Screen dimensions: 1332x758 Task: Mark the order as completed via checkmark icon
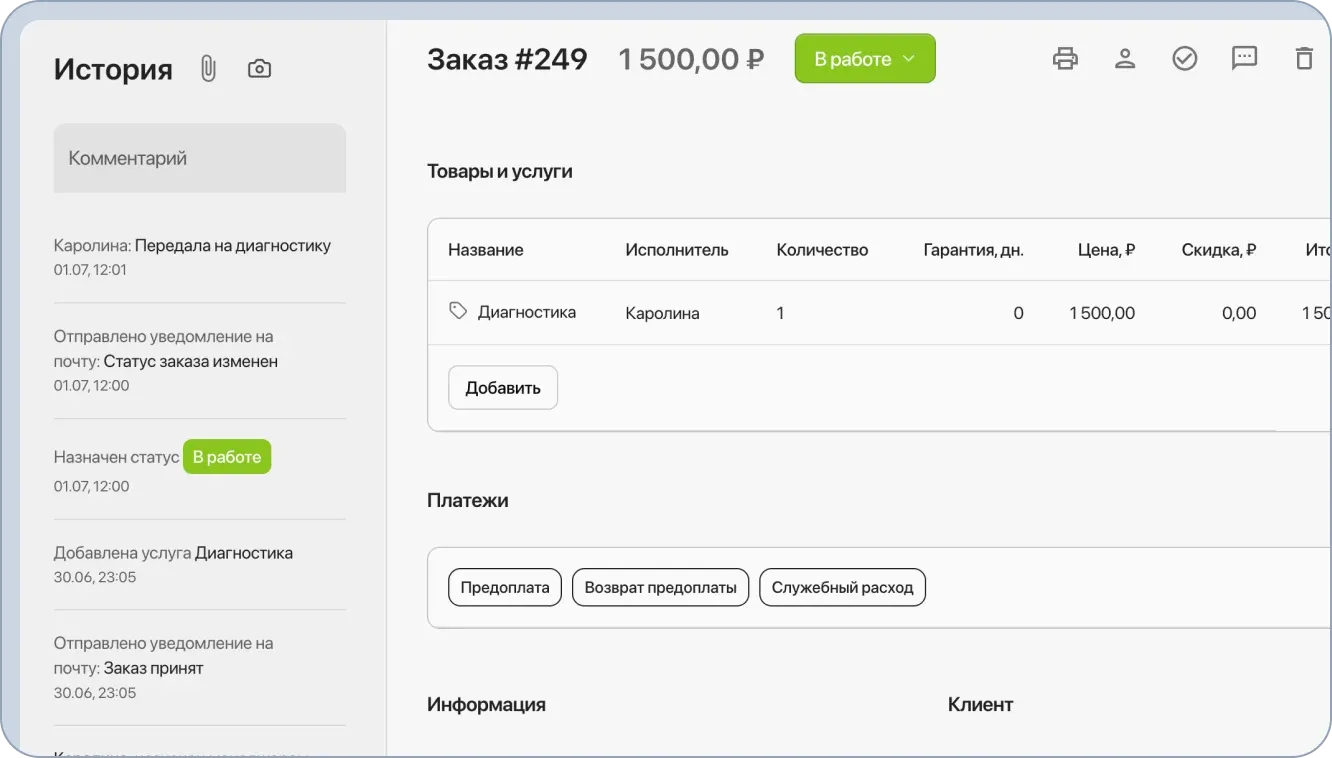point(1185,58)
